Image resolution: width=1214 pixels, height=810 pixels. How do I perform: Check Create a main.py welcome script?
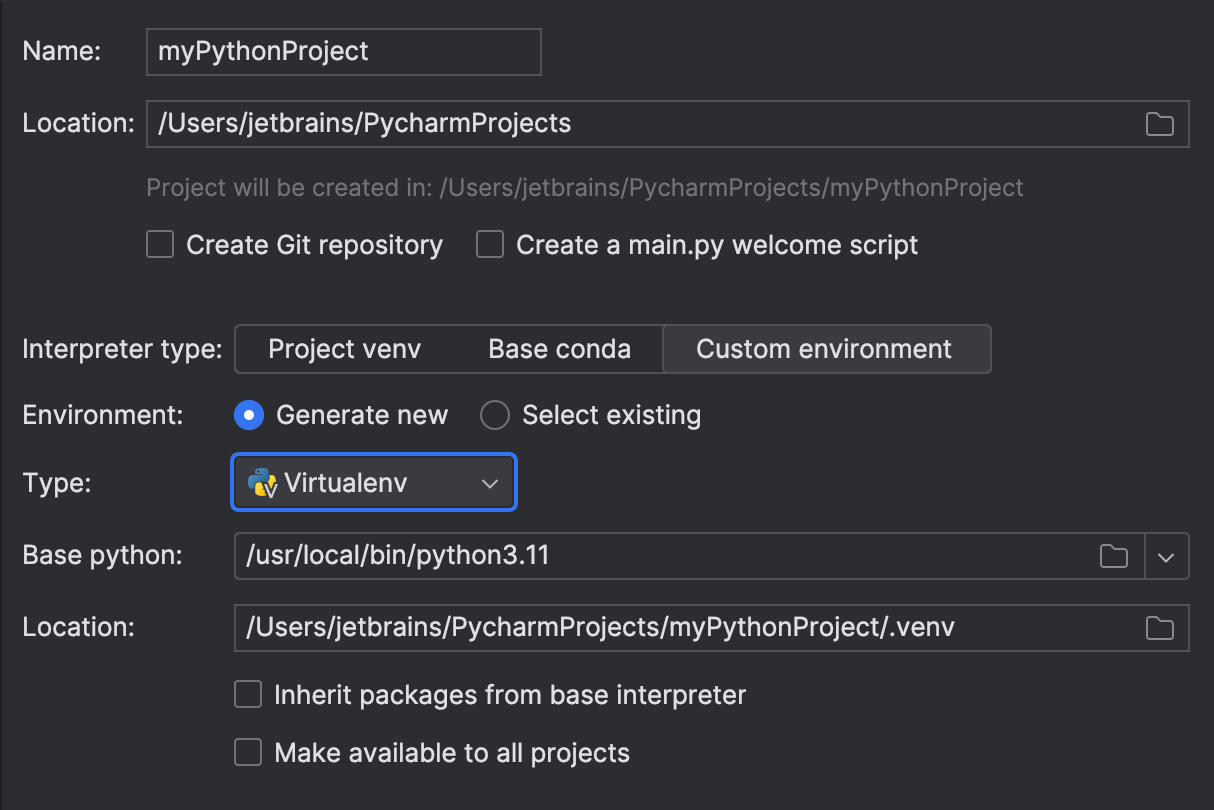point(489,244)
